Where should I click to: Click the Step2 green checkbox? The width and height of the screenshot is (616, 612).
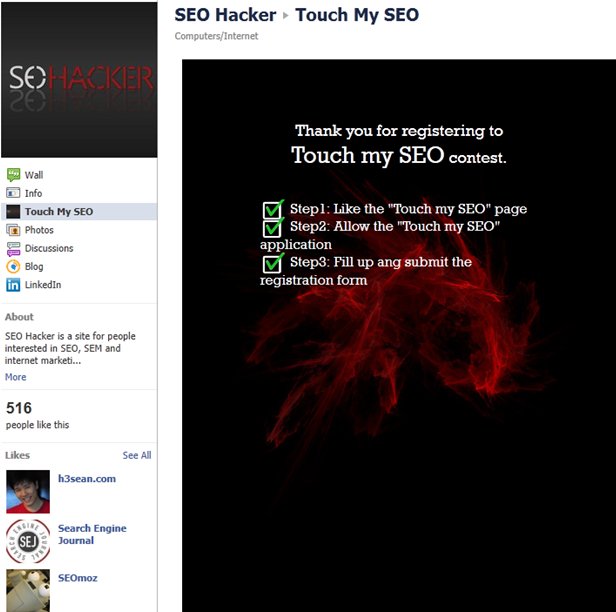click(273, 227)
